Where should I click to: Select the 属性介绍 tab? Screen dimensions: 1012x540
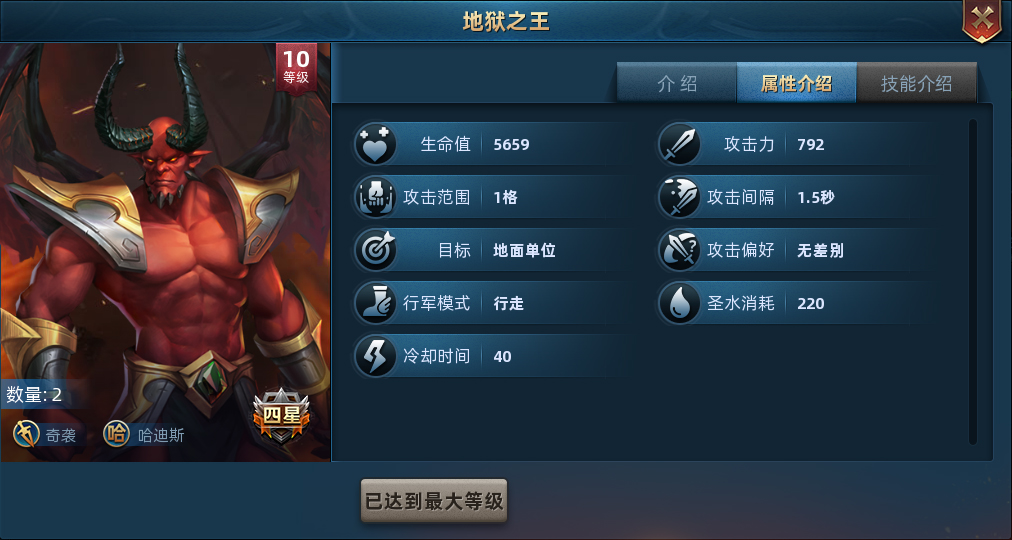[796, 83]
